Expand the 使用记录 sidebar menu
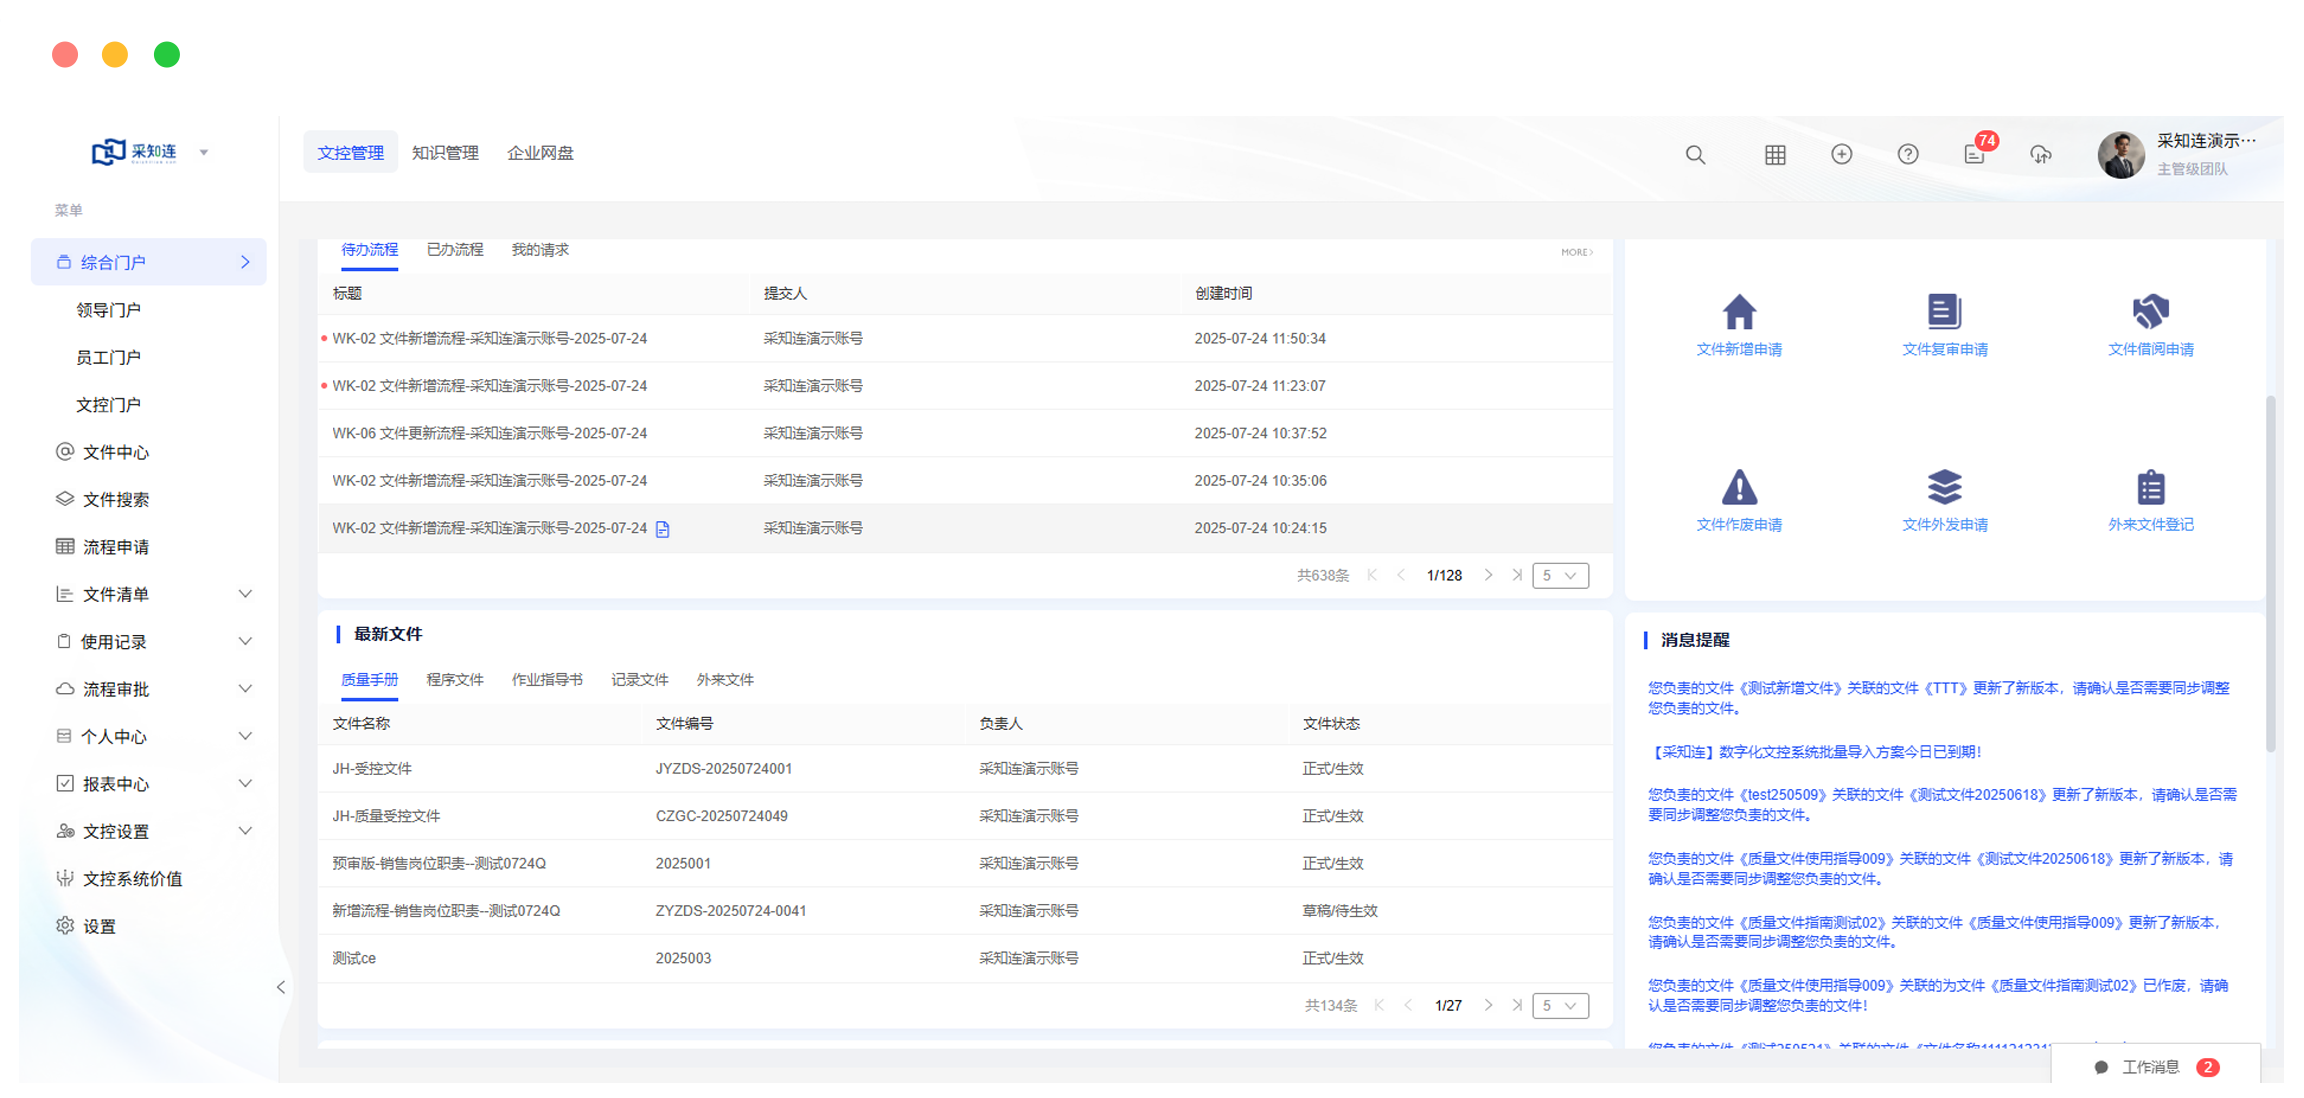Viewport: 2304px width, 1098px height. 245,641
